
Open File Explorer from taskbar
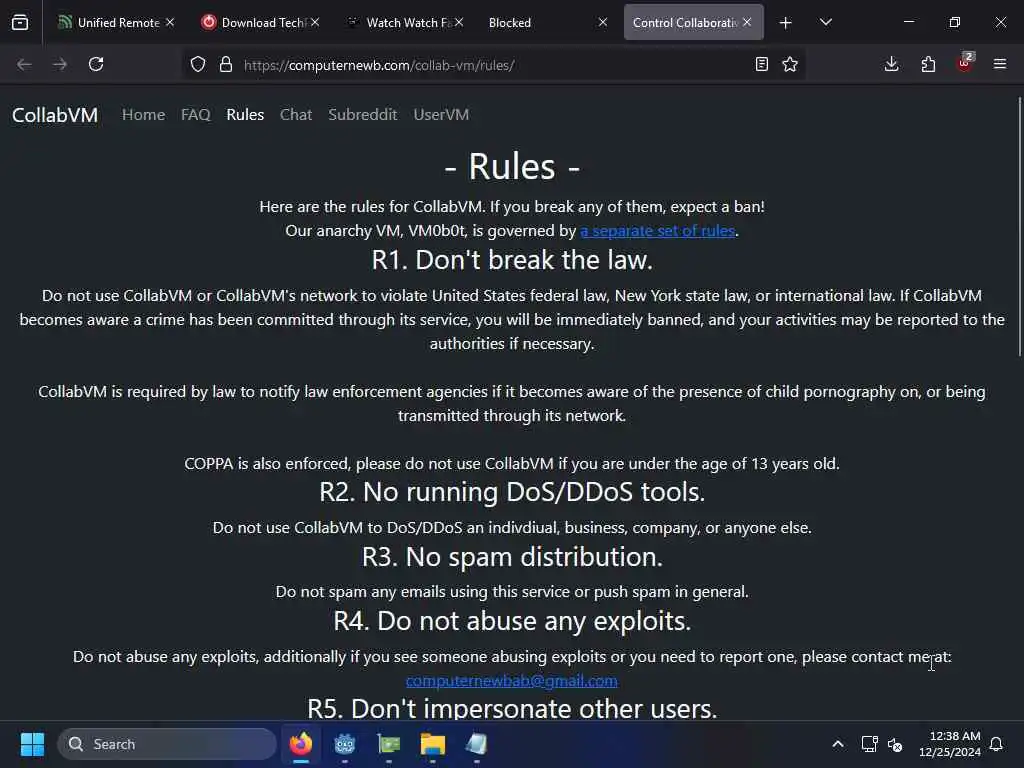tap(432, 744)
